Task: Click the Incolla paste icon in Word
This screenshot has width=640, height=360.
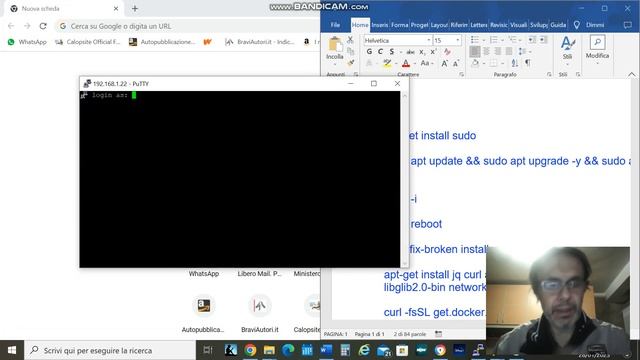Action: pyautogui.click(x=335, y=45)
